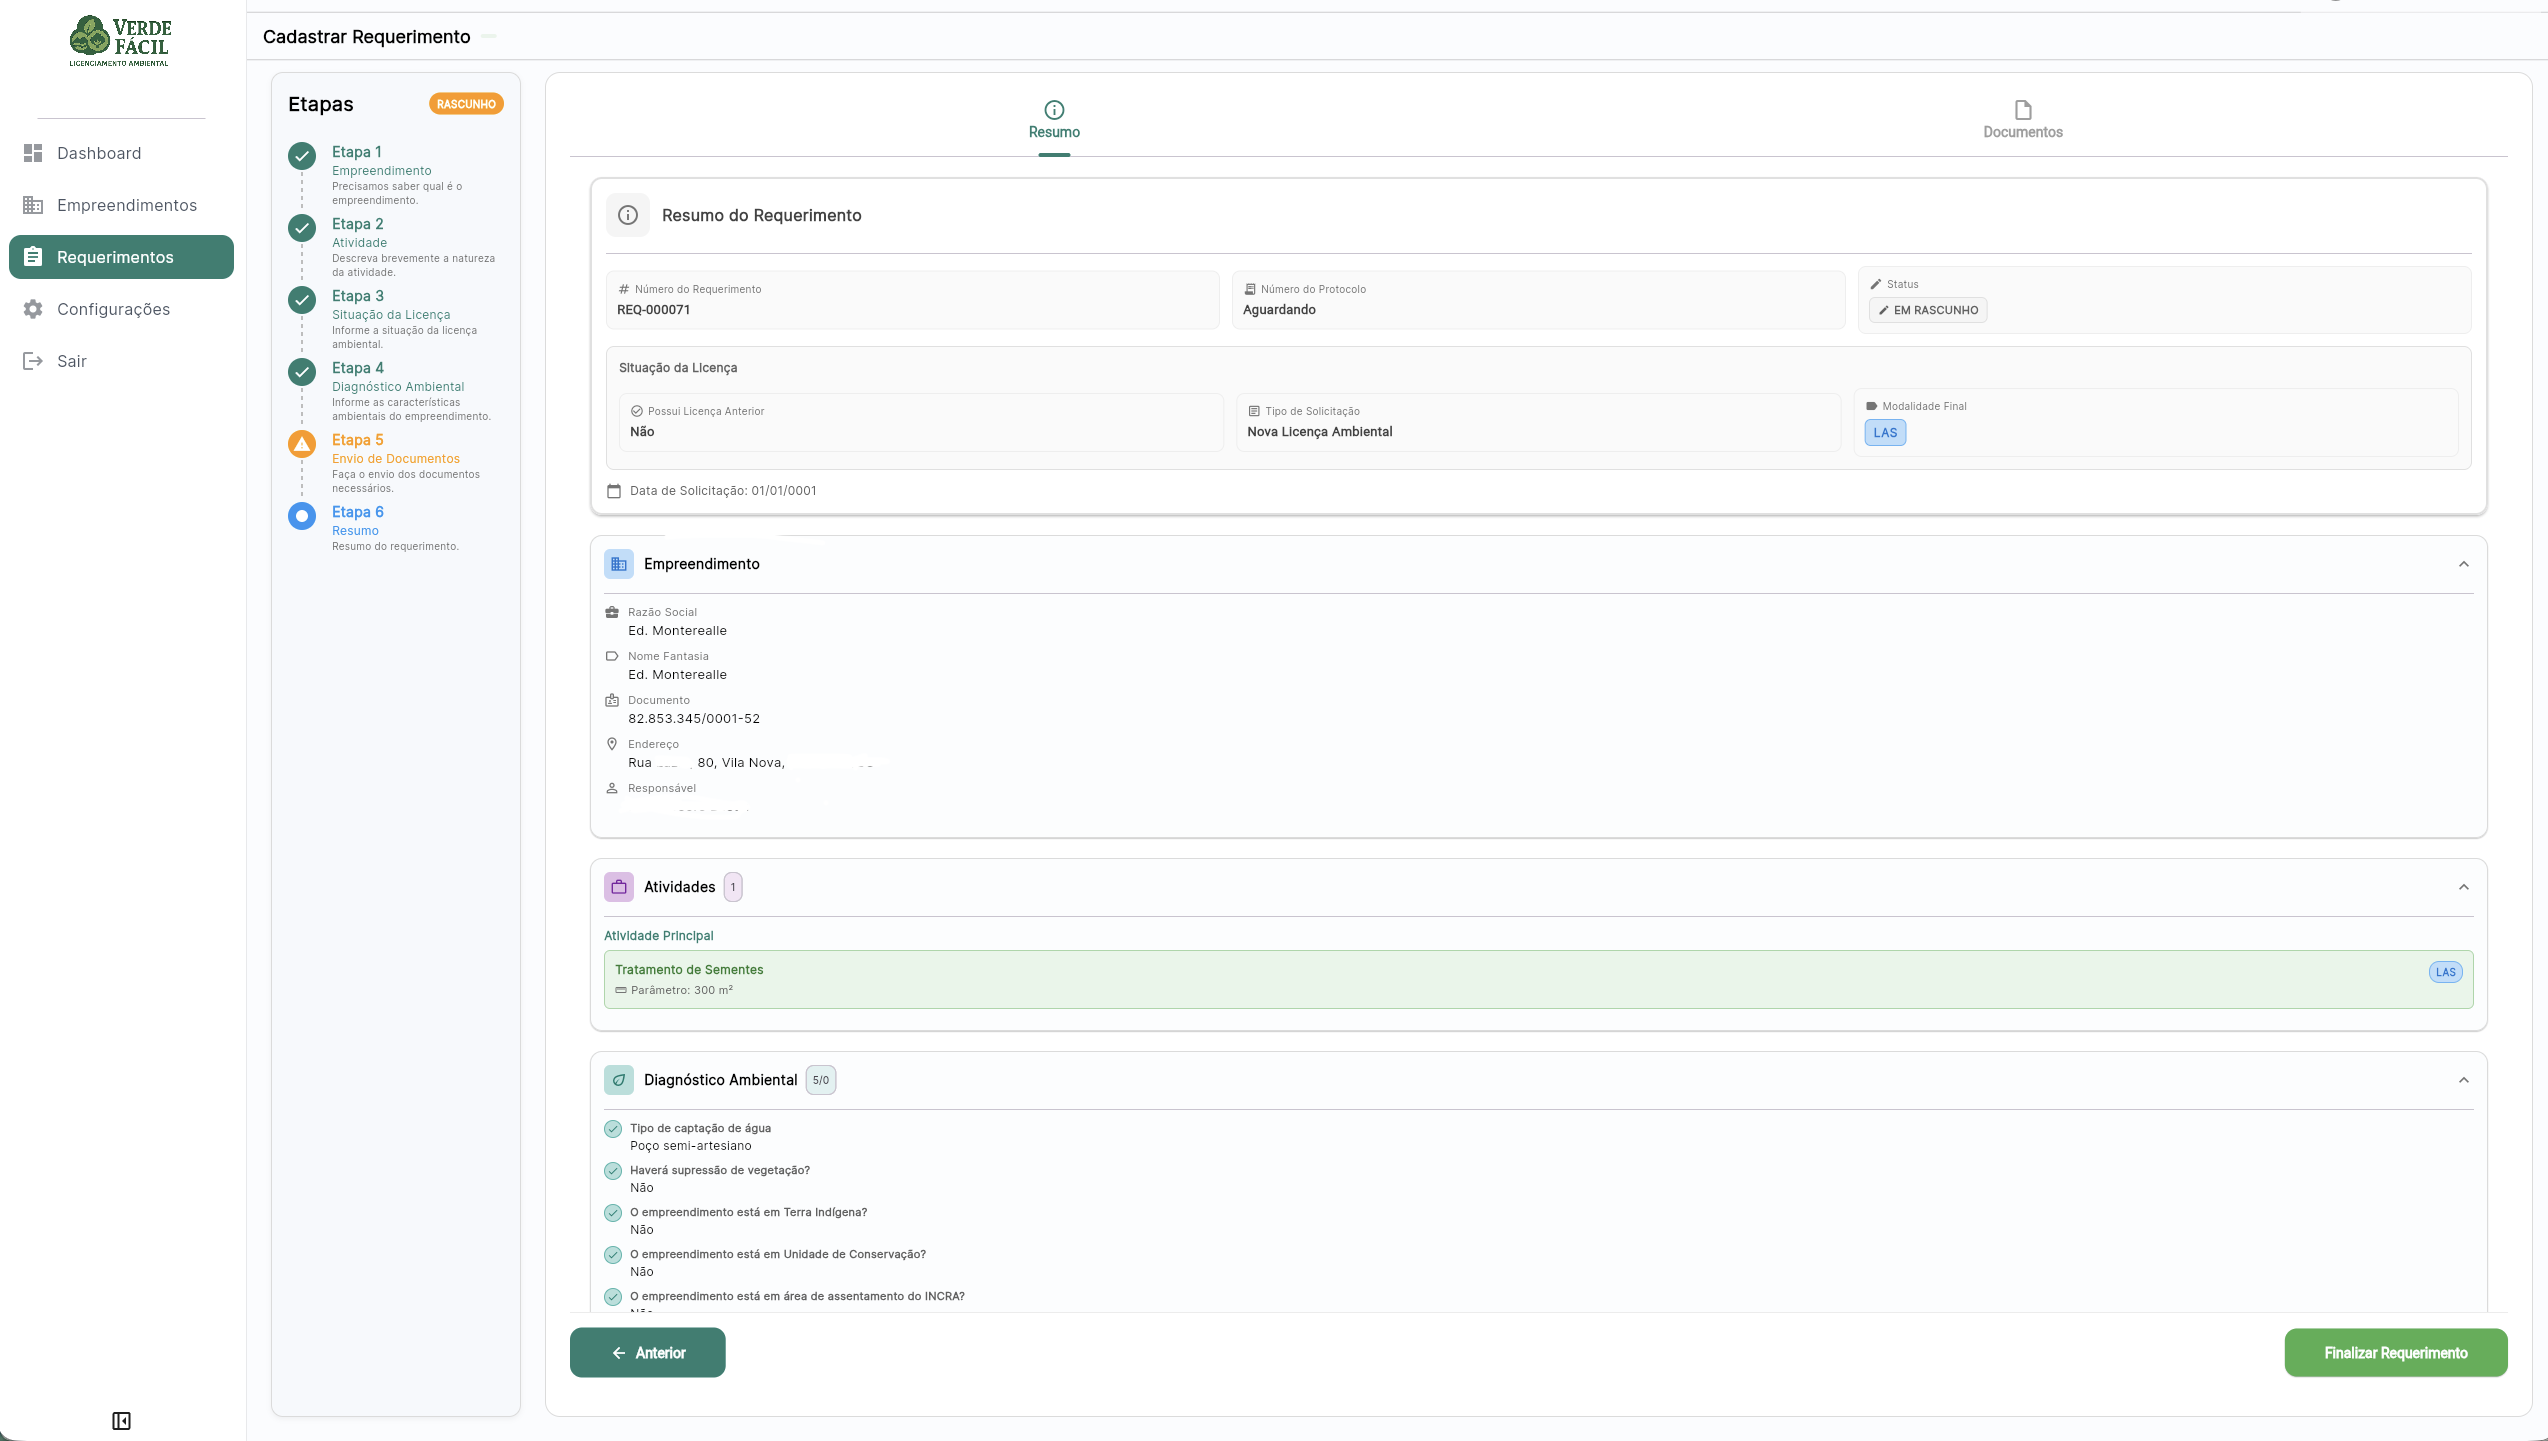This screenshot has height=1441, width=2548.
Task: Click the Configurações gear icon
Action: click(33, 309)
